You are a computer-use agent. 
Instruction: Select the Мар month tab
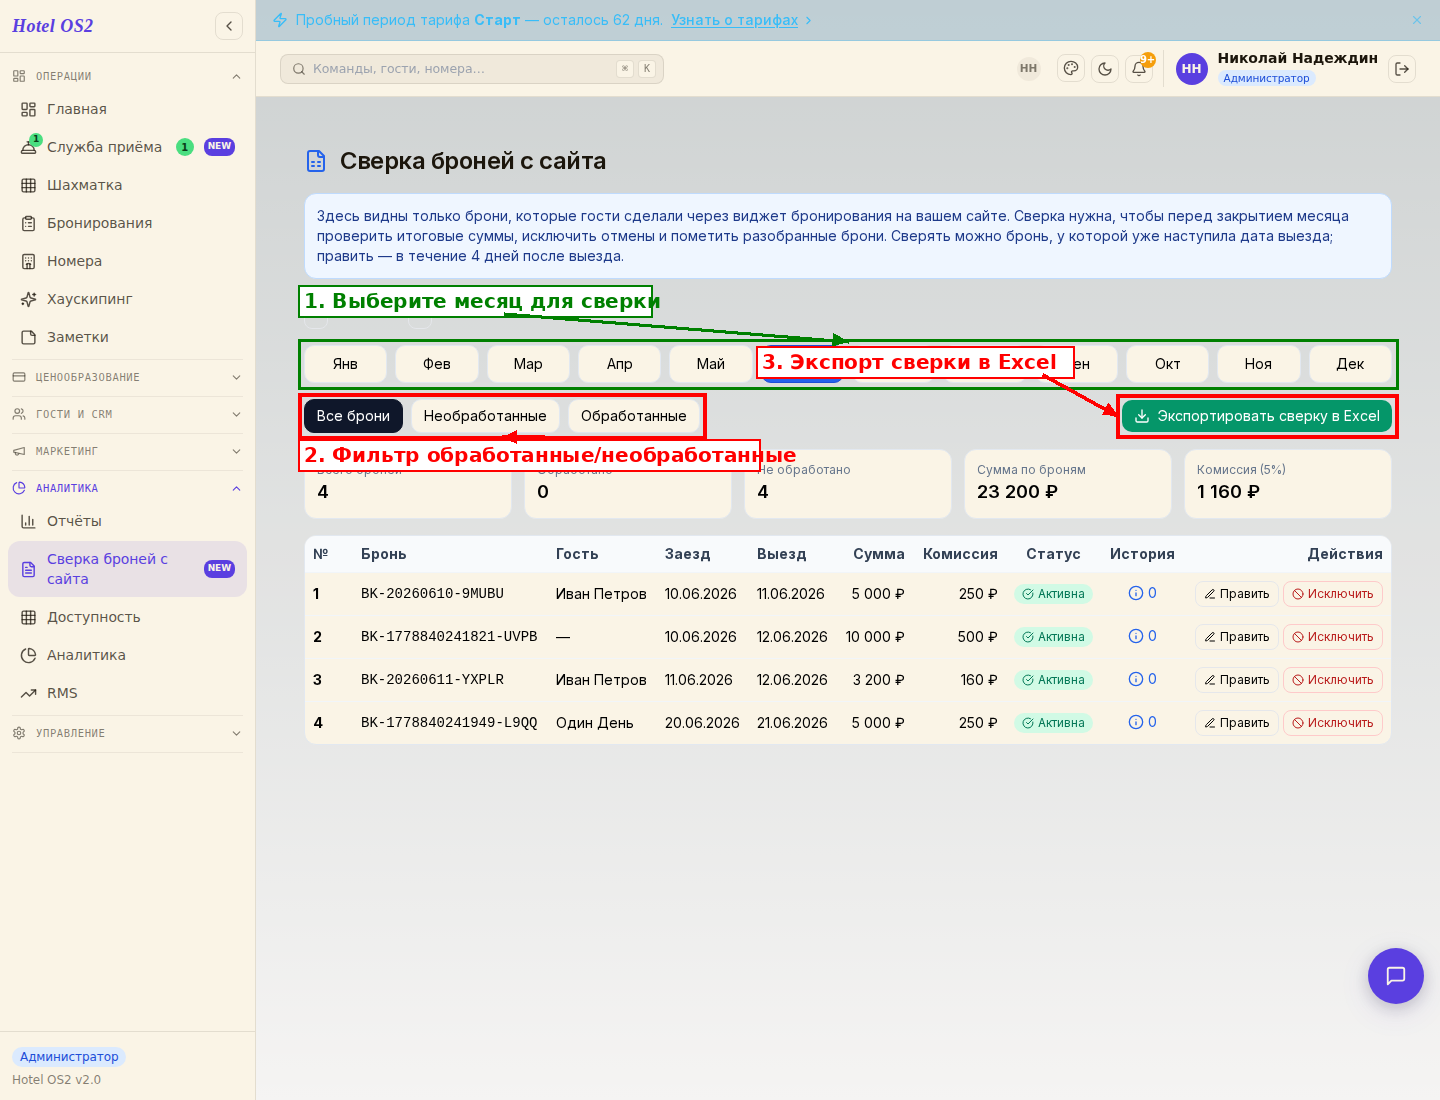click(x=528, y=364)
